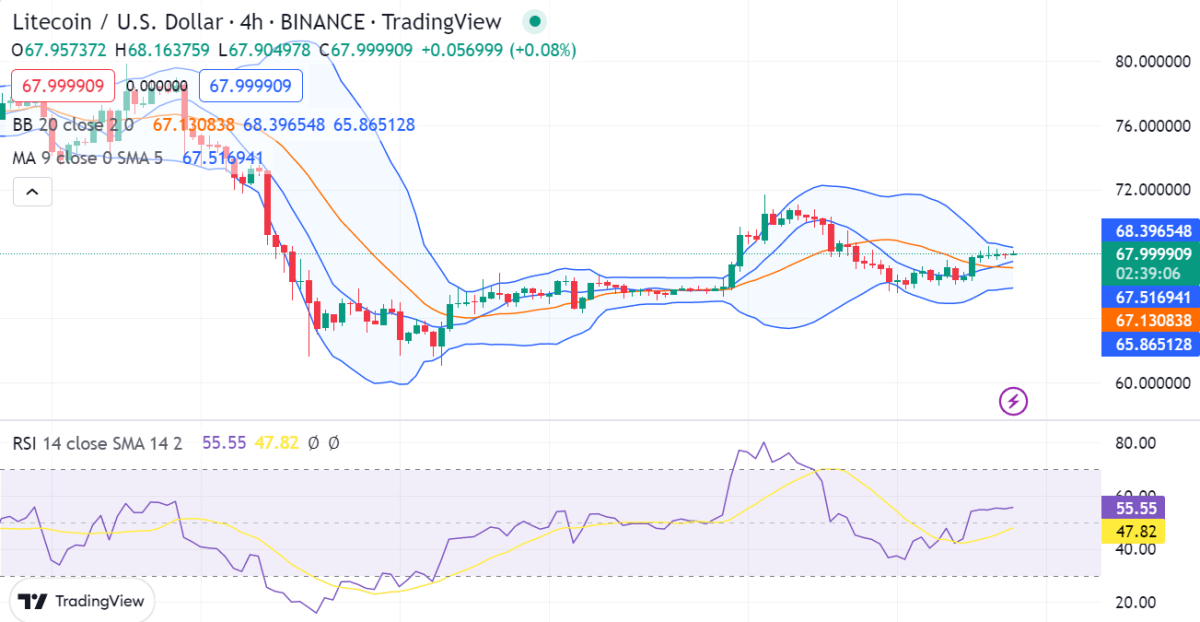Select the RSI 14 close SMA 14 2 legend
The image size is (1200, 622).
pyautogui.click(x=98, y=442)
